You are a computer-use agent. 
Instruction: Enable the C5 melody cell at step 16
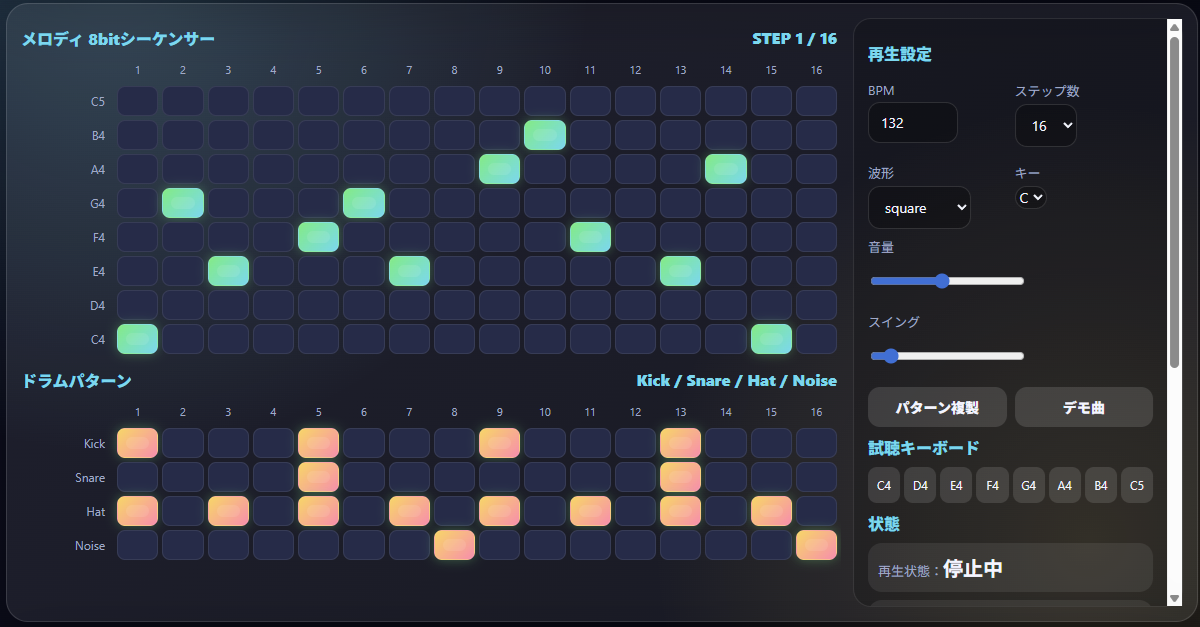[x=816, y=101]
